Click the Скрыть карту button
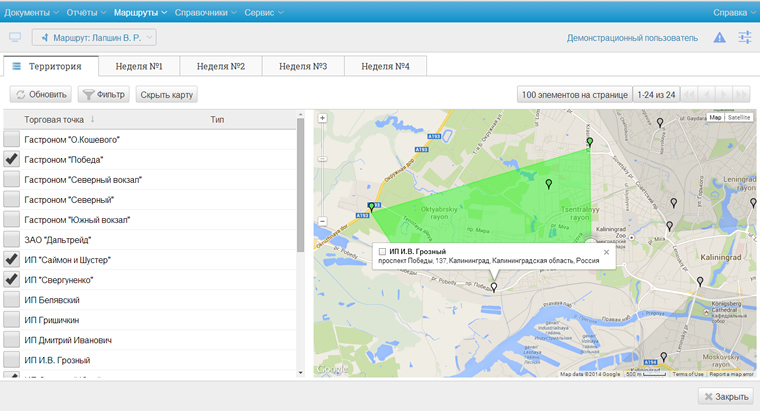The height and width of the screenshot is (411, 760). 166,95
